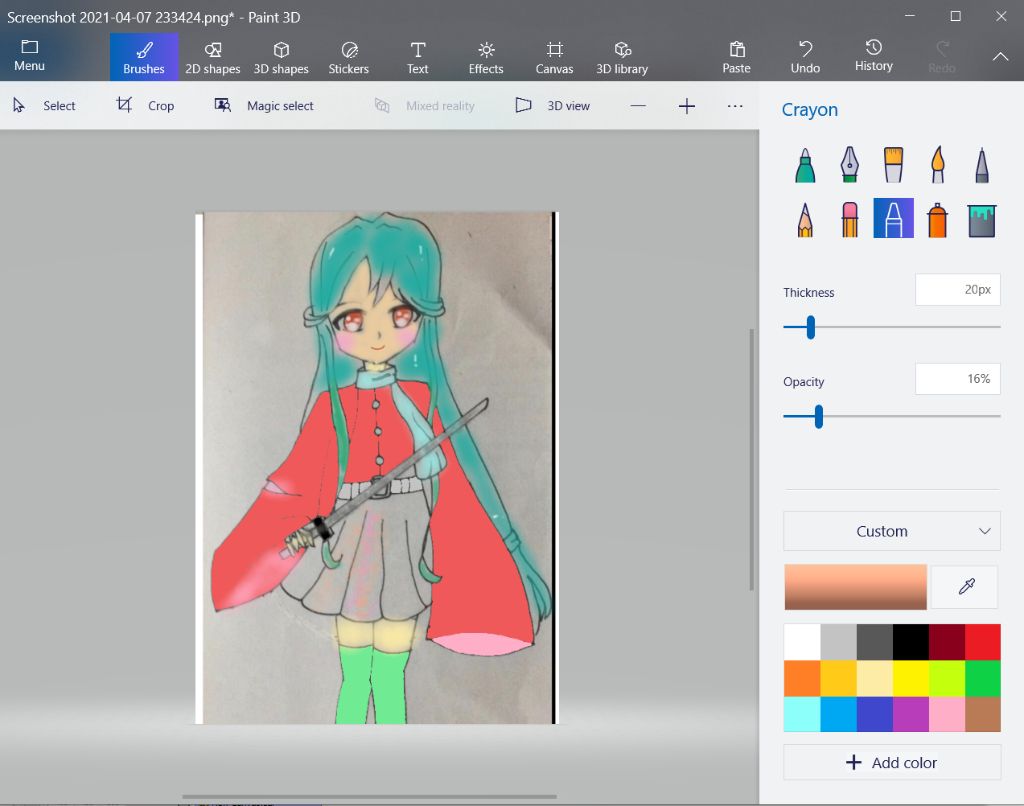Screen dimensions: 1024x806
Task: Select the Watercolor brush
Action: point(937,164)
